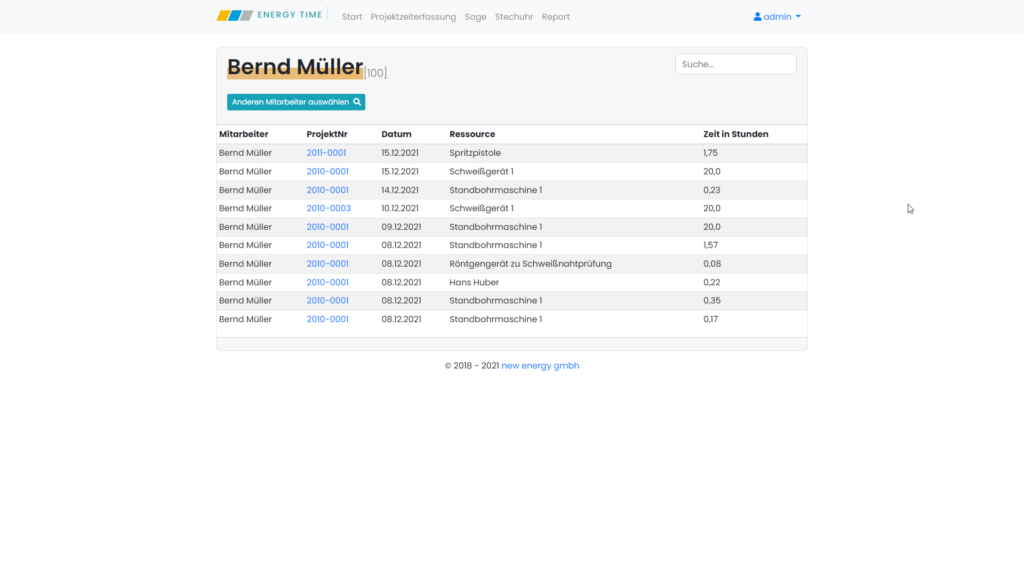
Task: Click the date 09.12.2021
Action: 401,227
